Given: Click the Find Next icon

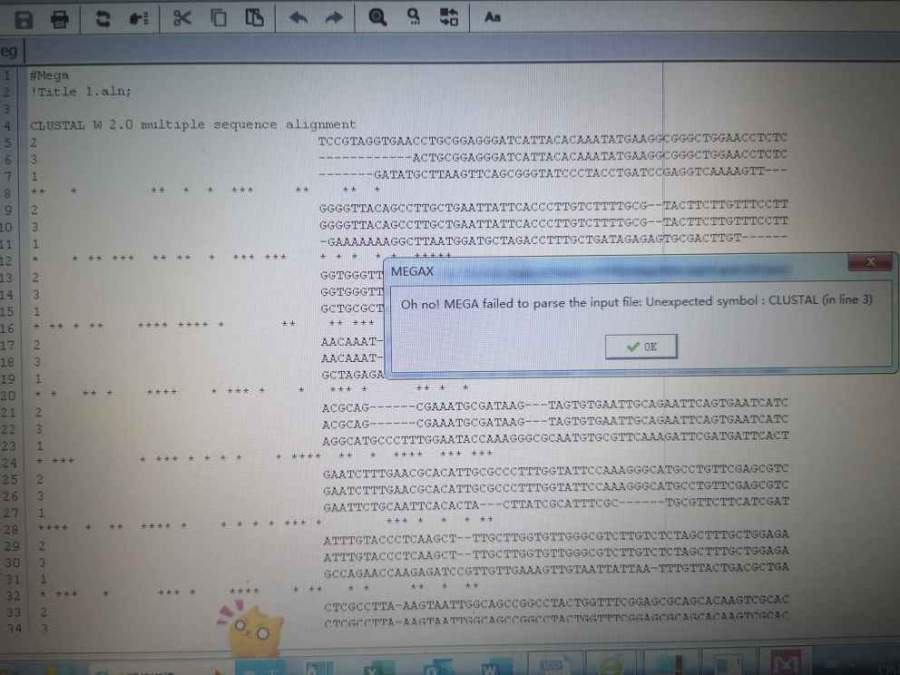Looking at the screenshot, I should click(x=413, y=18).
